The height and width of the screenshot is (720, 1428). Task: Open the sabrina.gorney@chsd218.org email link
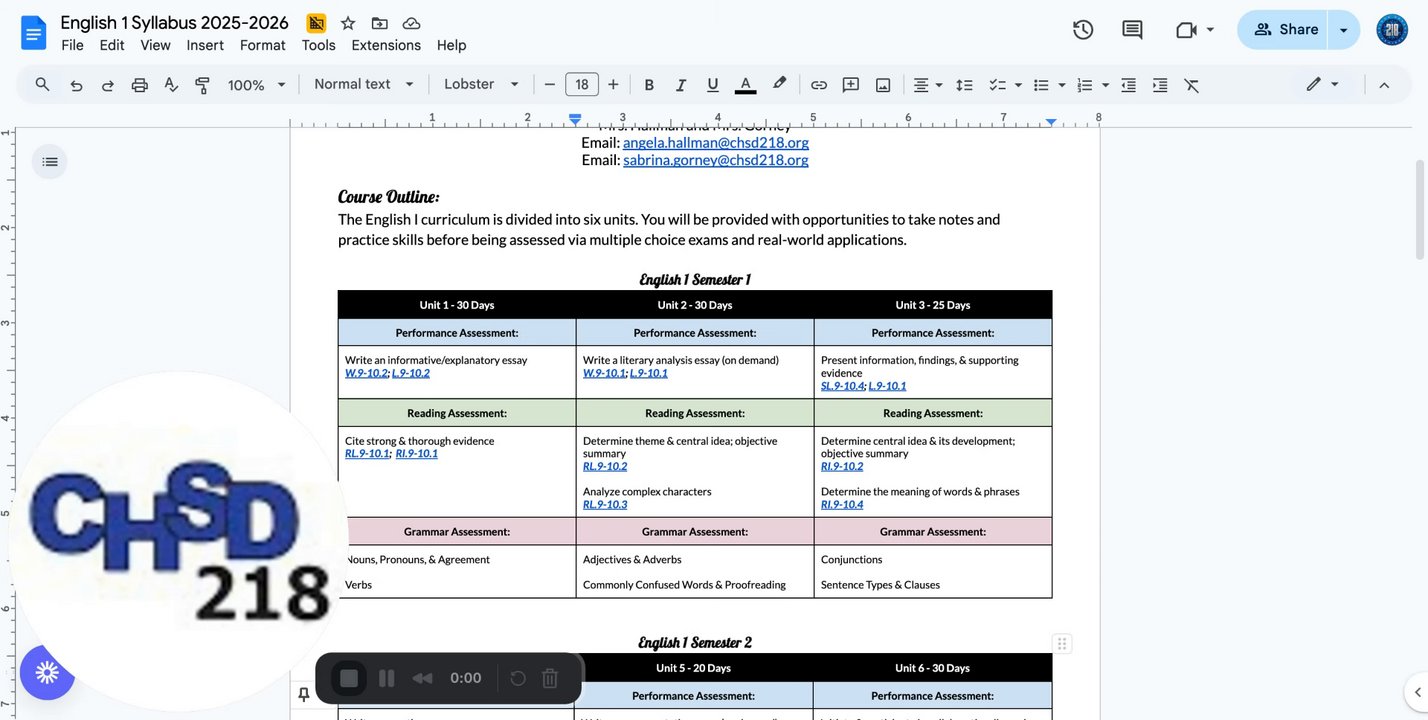pyautogui.click(x=716, y=160)
